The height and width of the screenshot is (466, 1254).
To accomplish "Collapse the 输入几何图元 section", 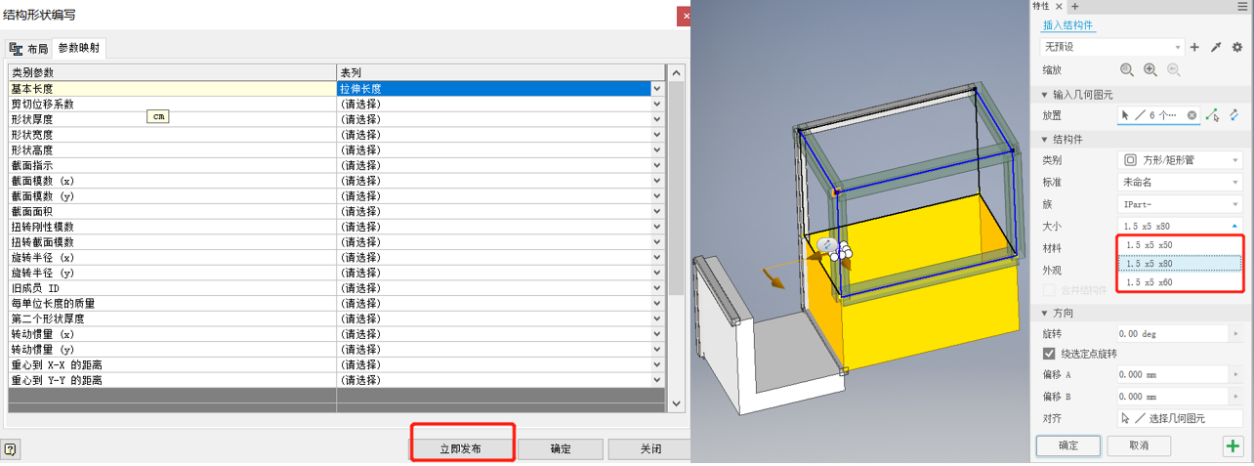I will (x=1046, y=95).
